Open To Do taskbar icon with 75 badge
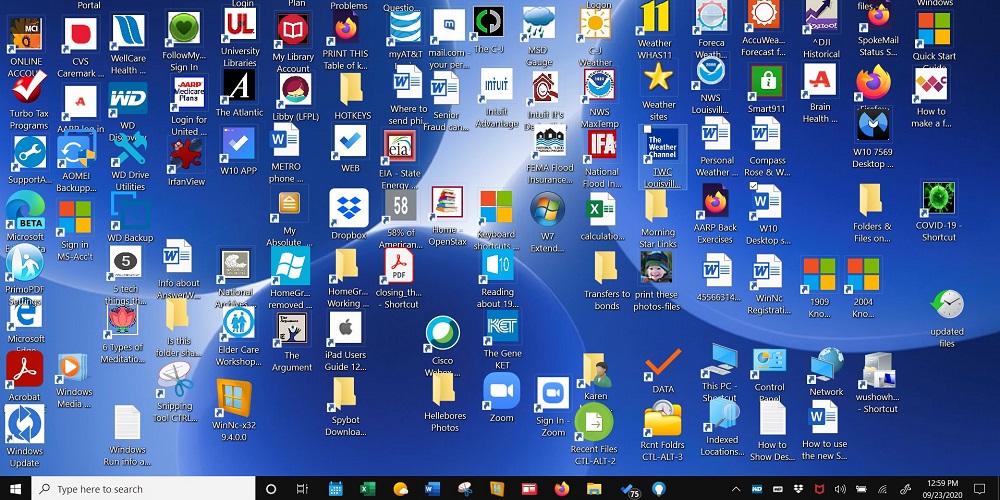The height and width of the screenshot is (500, 1000). [x=628, y=489]
